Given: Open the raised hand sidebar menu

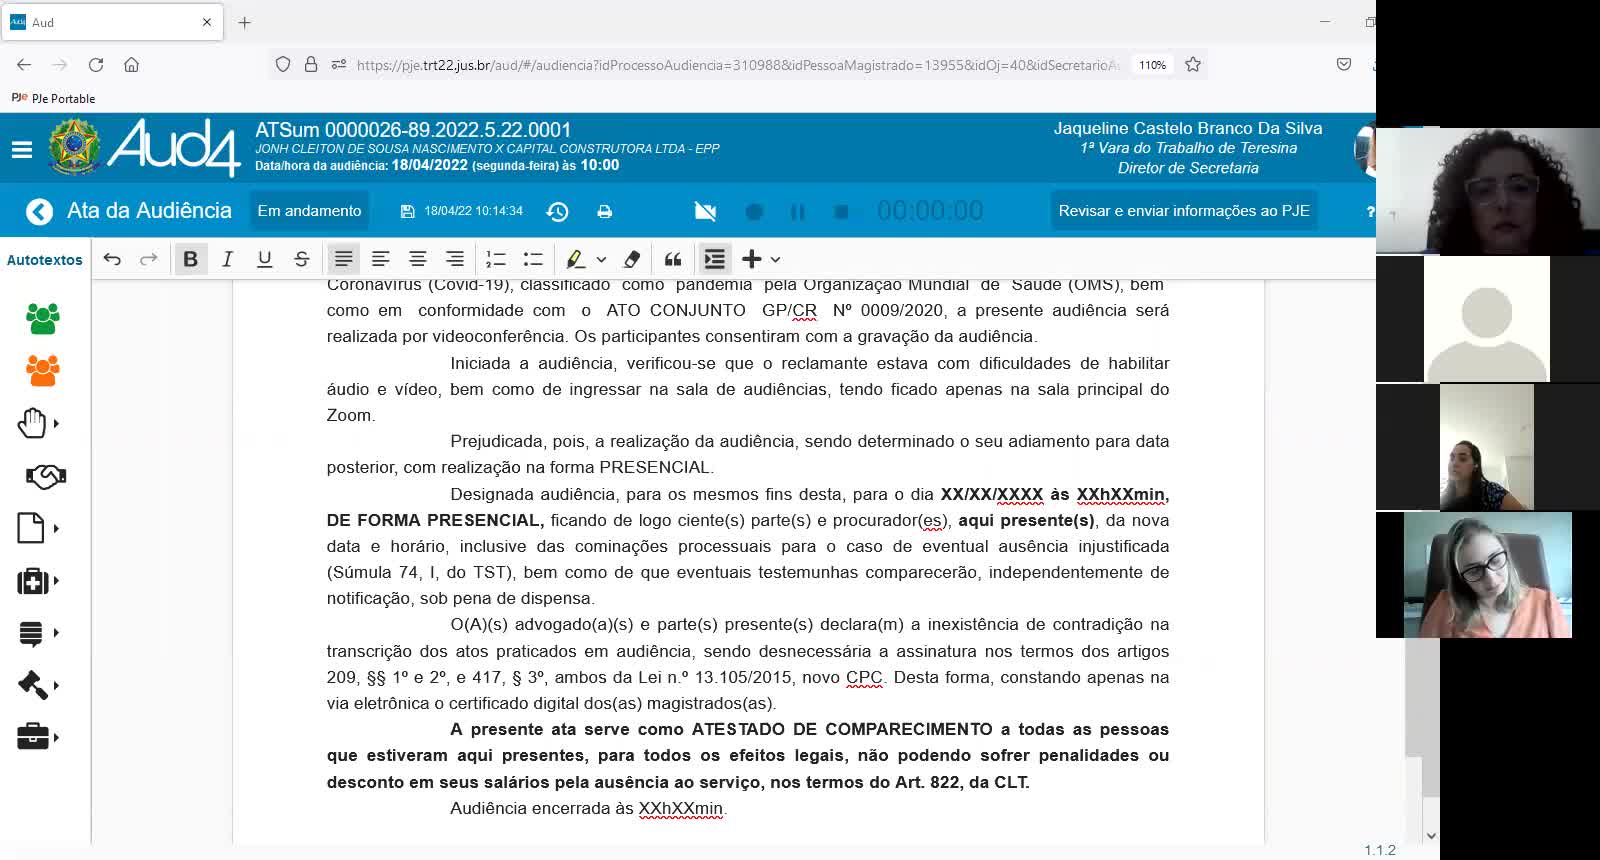Looking at the screenshot, I should pos(37,424).
